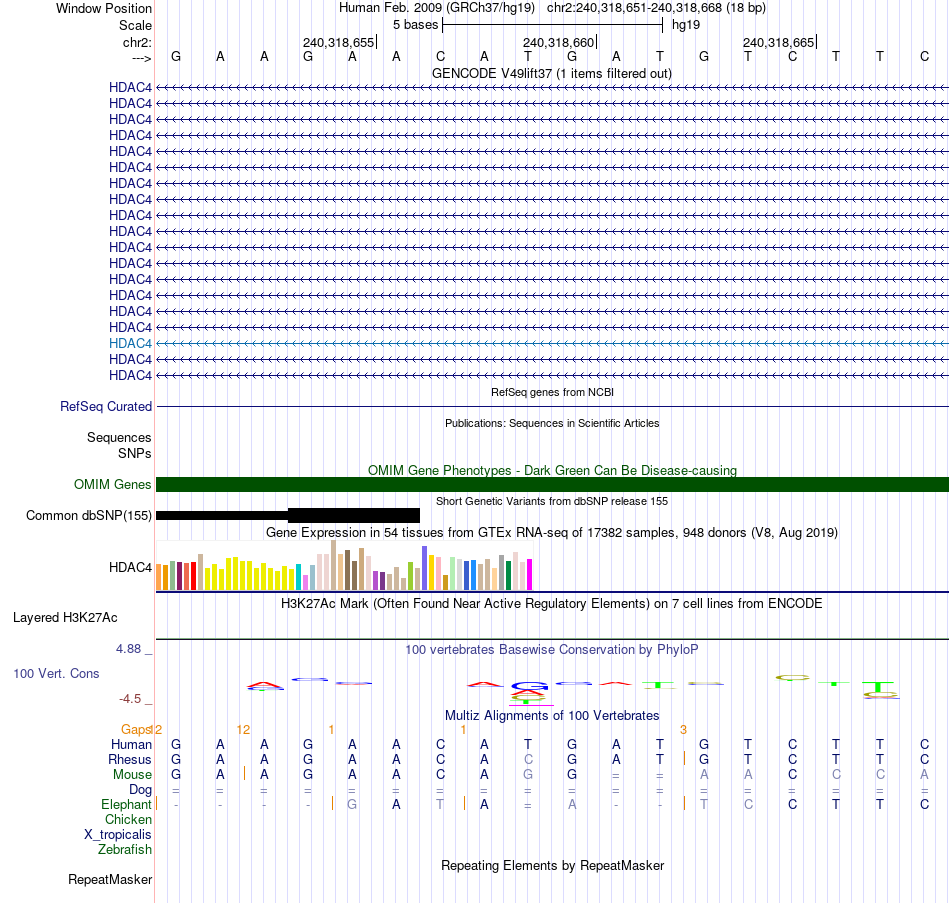Click the Zebrafish alignment row label
Screen dimensions: 950x903
click(125, 849)
